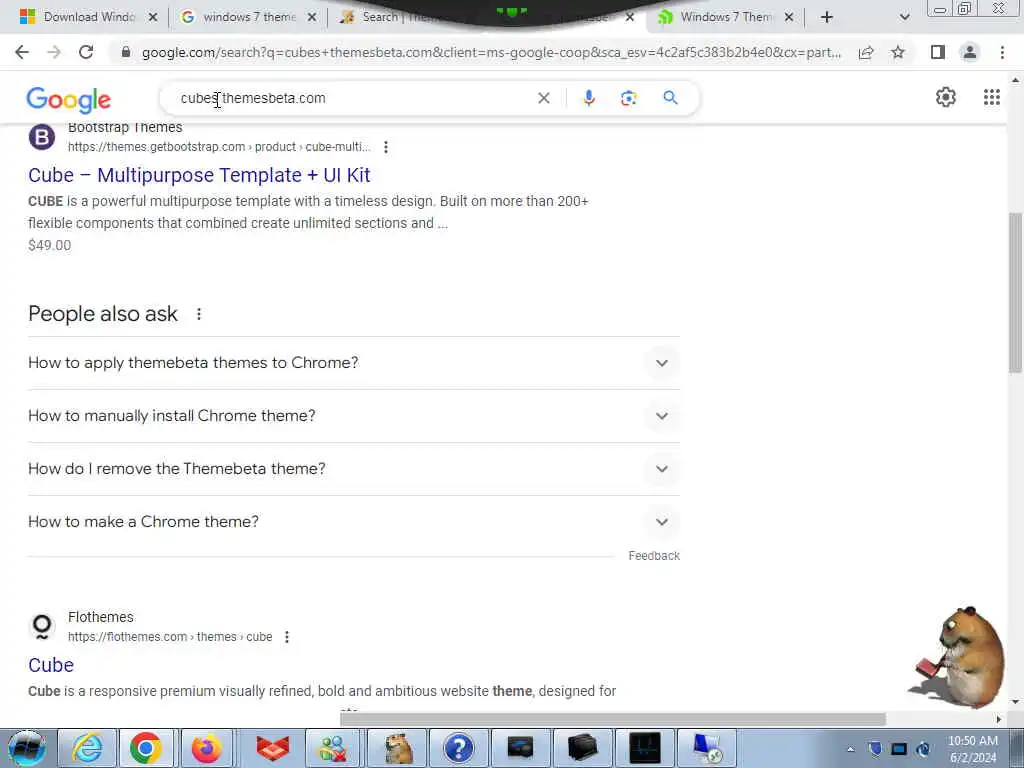This screenshot has width=1024, height=768.
Task: Click the horizontal scrollbar right arrow
Action: click(x=999, y=719)
